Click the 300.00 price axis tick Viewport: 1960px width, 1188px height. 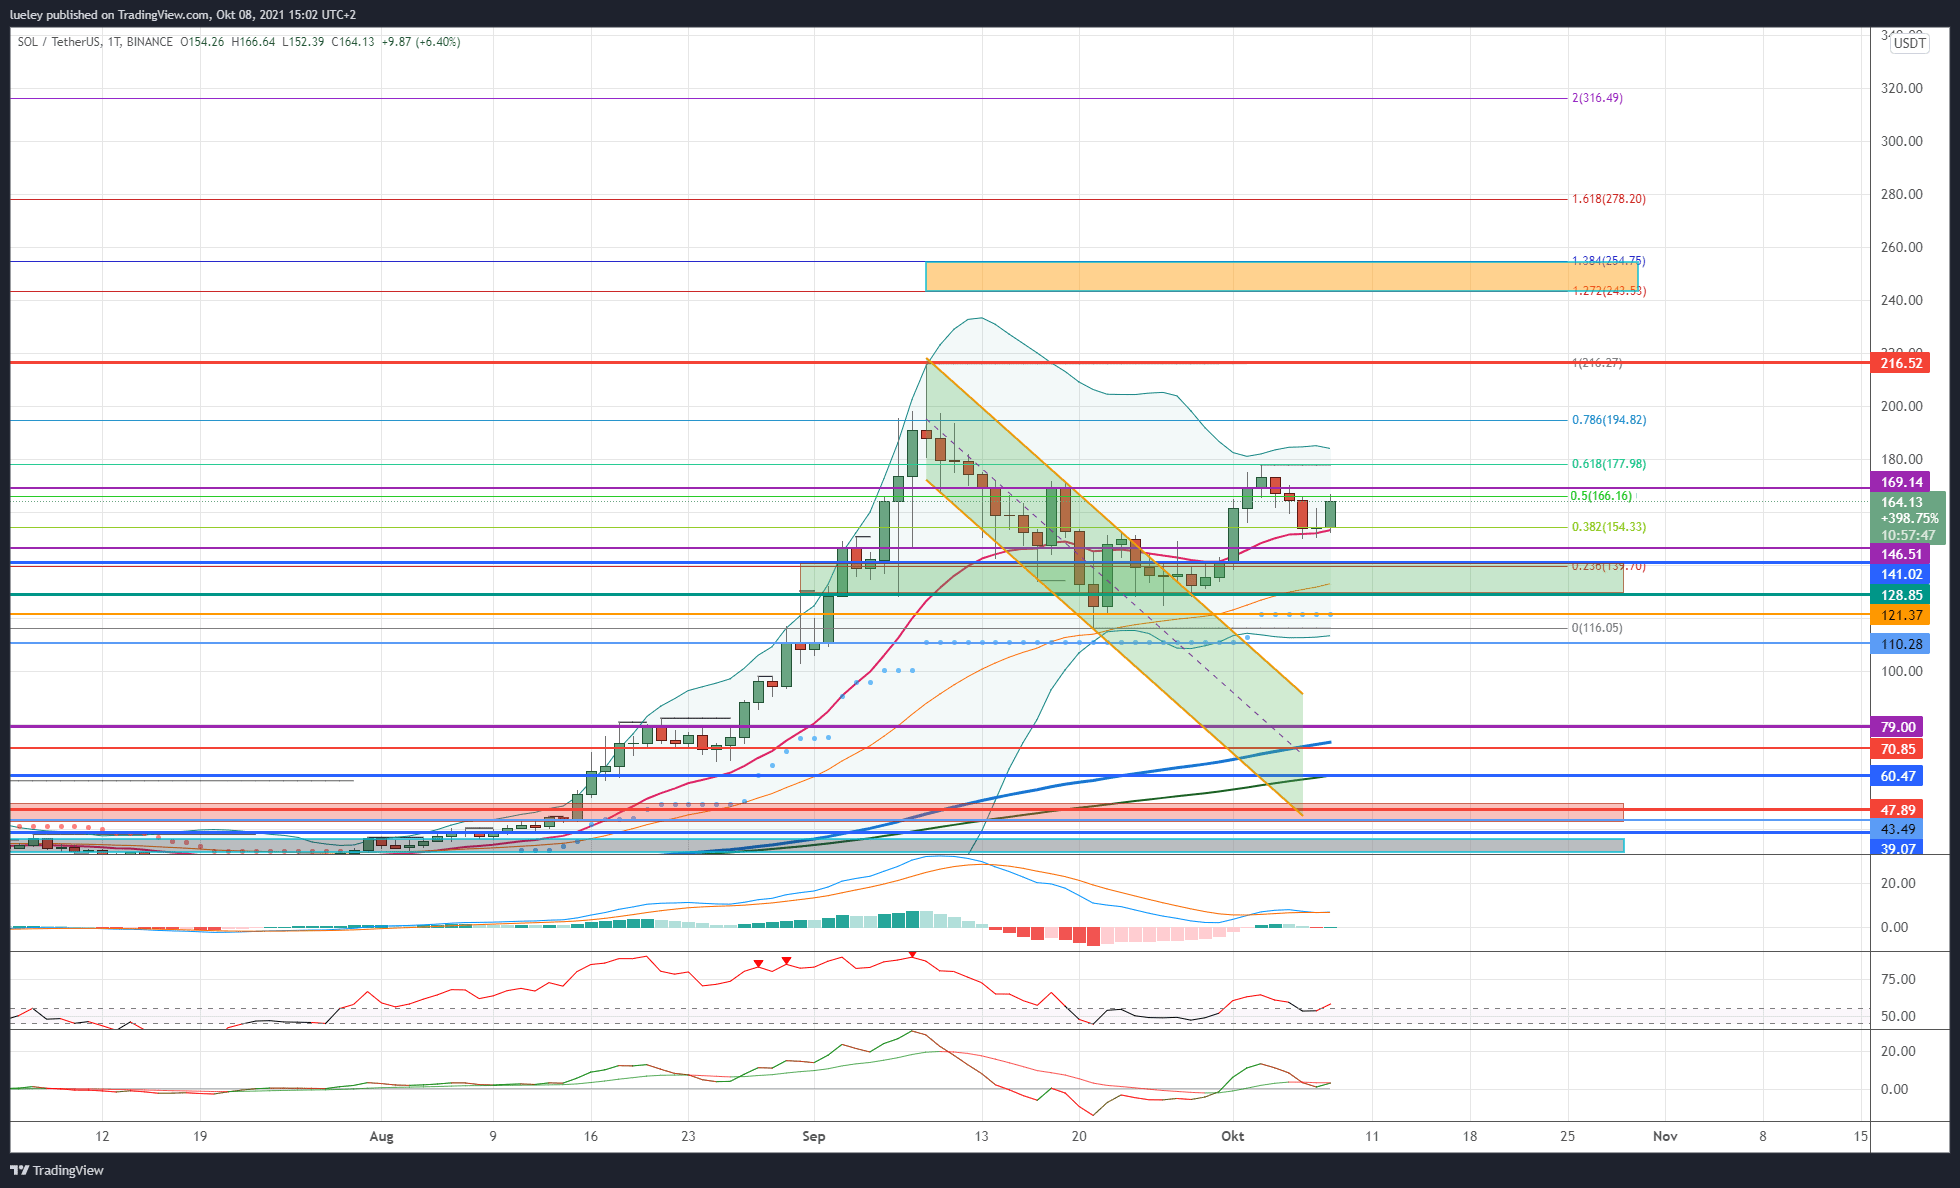tap(1902, 141)
